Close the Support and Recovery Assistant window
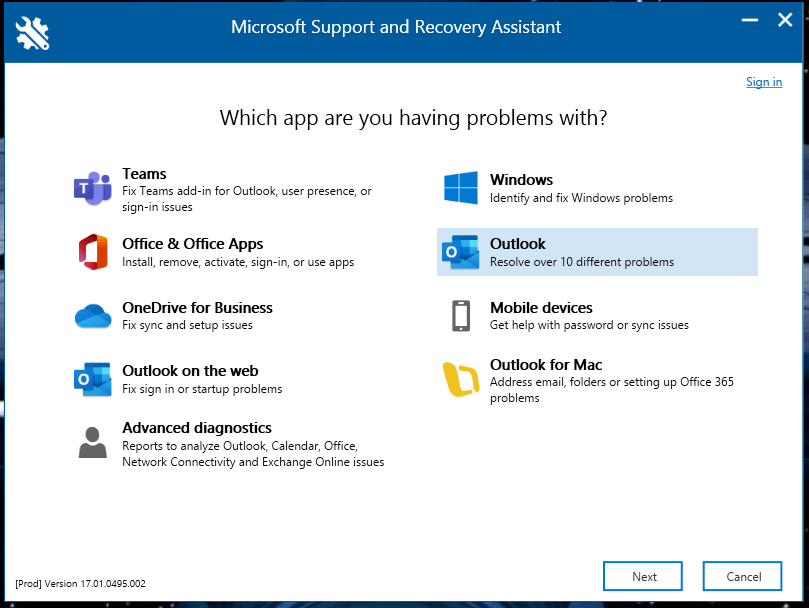Viewport: 809px width, 608px height. (785, 20)
